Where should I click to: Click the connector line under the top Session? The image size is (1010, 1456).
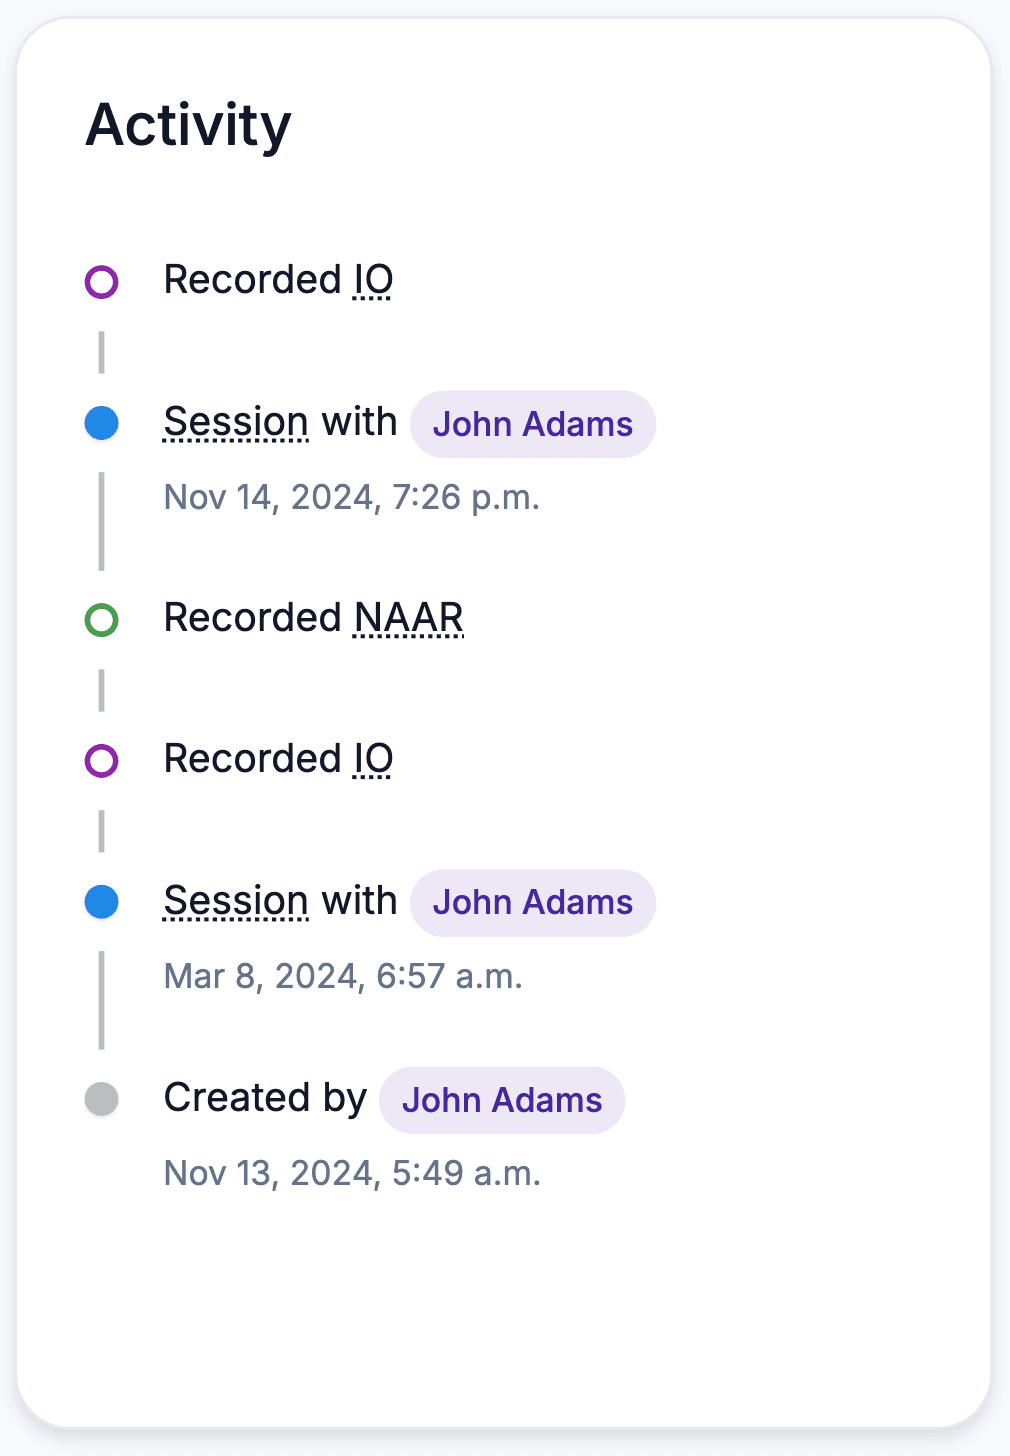point(101,520)
